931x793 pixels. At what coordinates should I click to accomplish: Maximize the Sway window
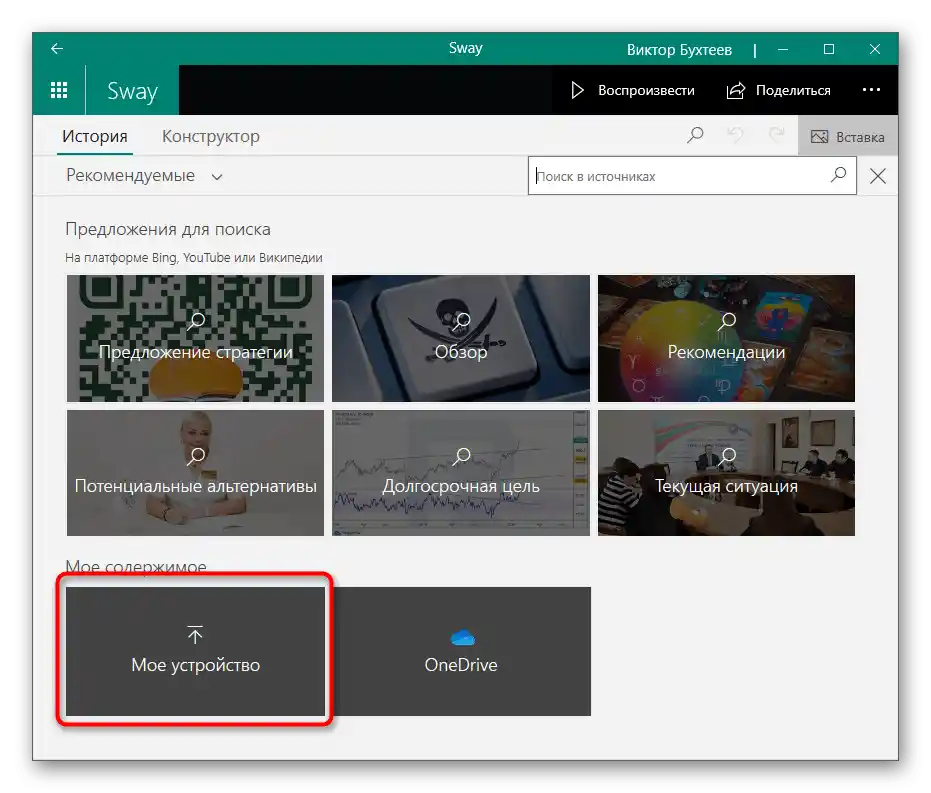click(x=829, y=49)
